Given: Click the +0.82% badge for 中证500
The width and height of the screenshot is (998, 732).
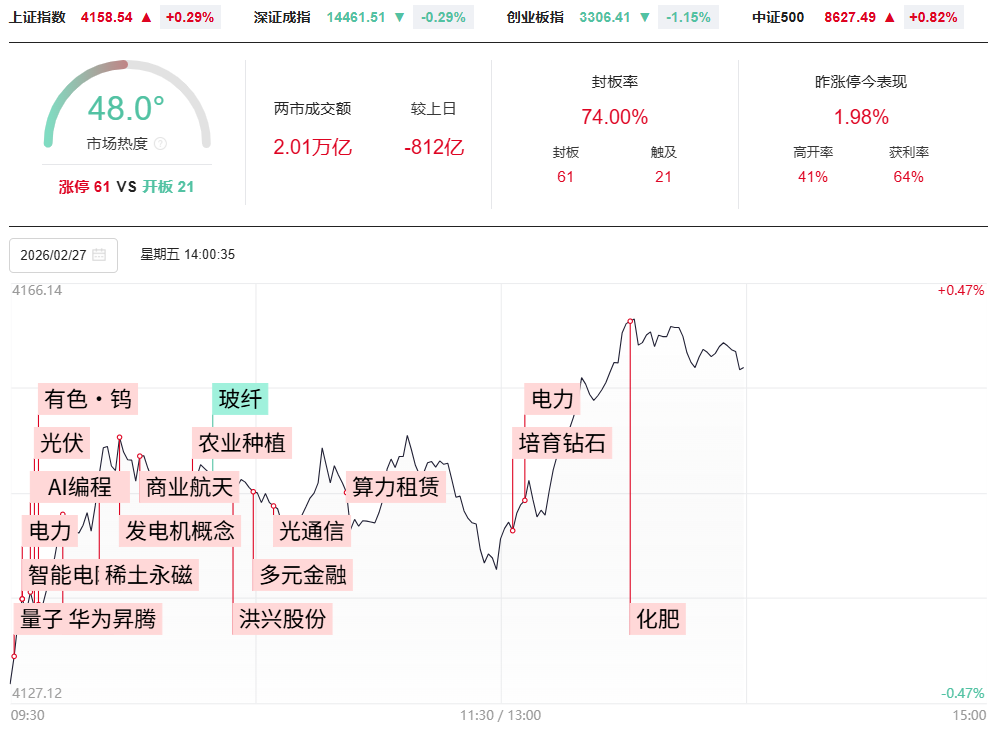Looking at the screenshot, I should coord(933,17).
